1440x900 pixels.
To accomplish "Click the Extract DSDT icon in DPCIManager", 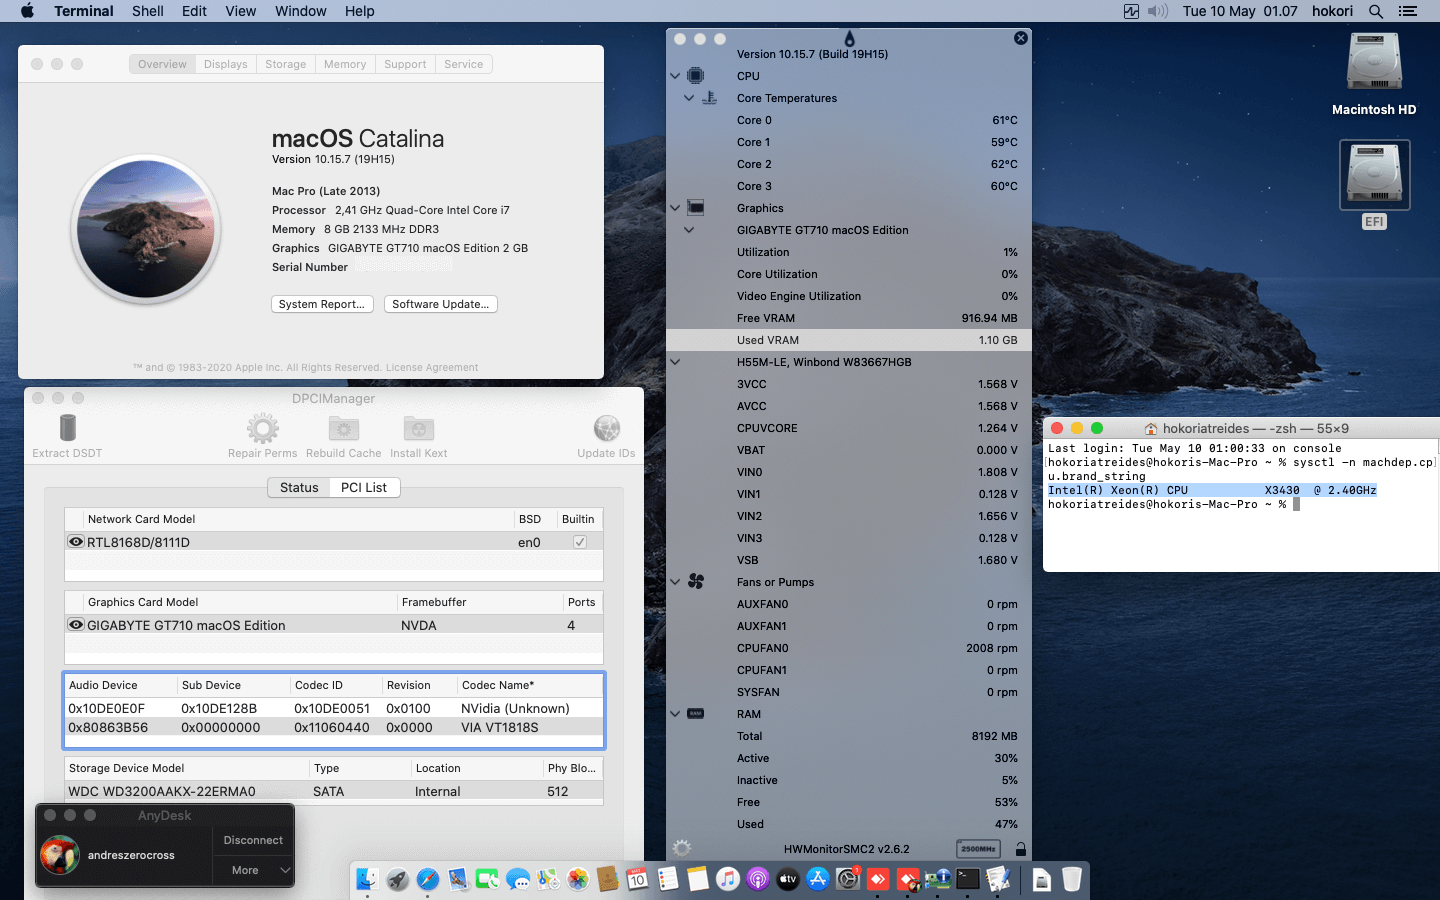I will [66, 430].
